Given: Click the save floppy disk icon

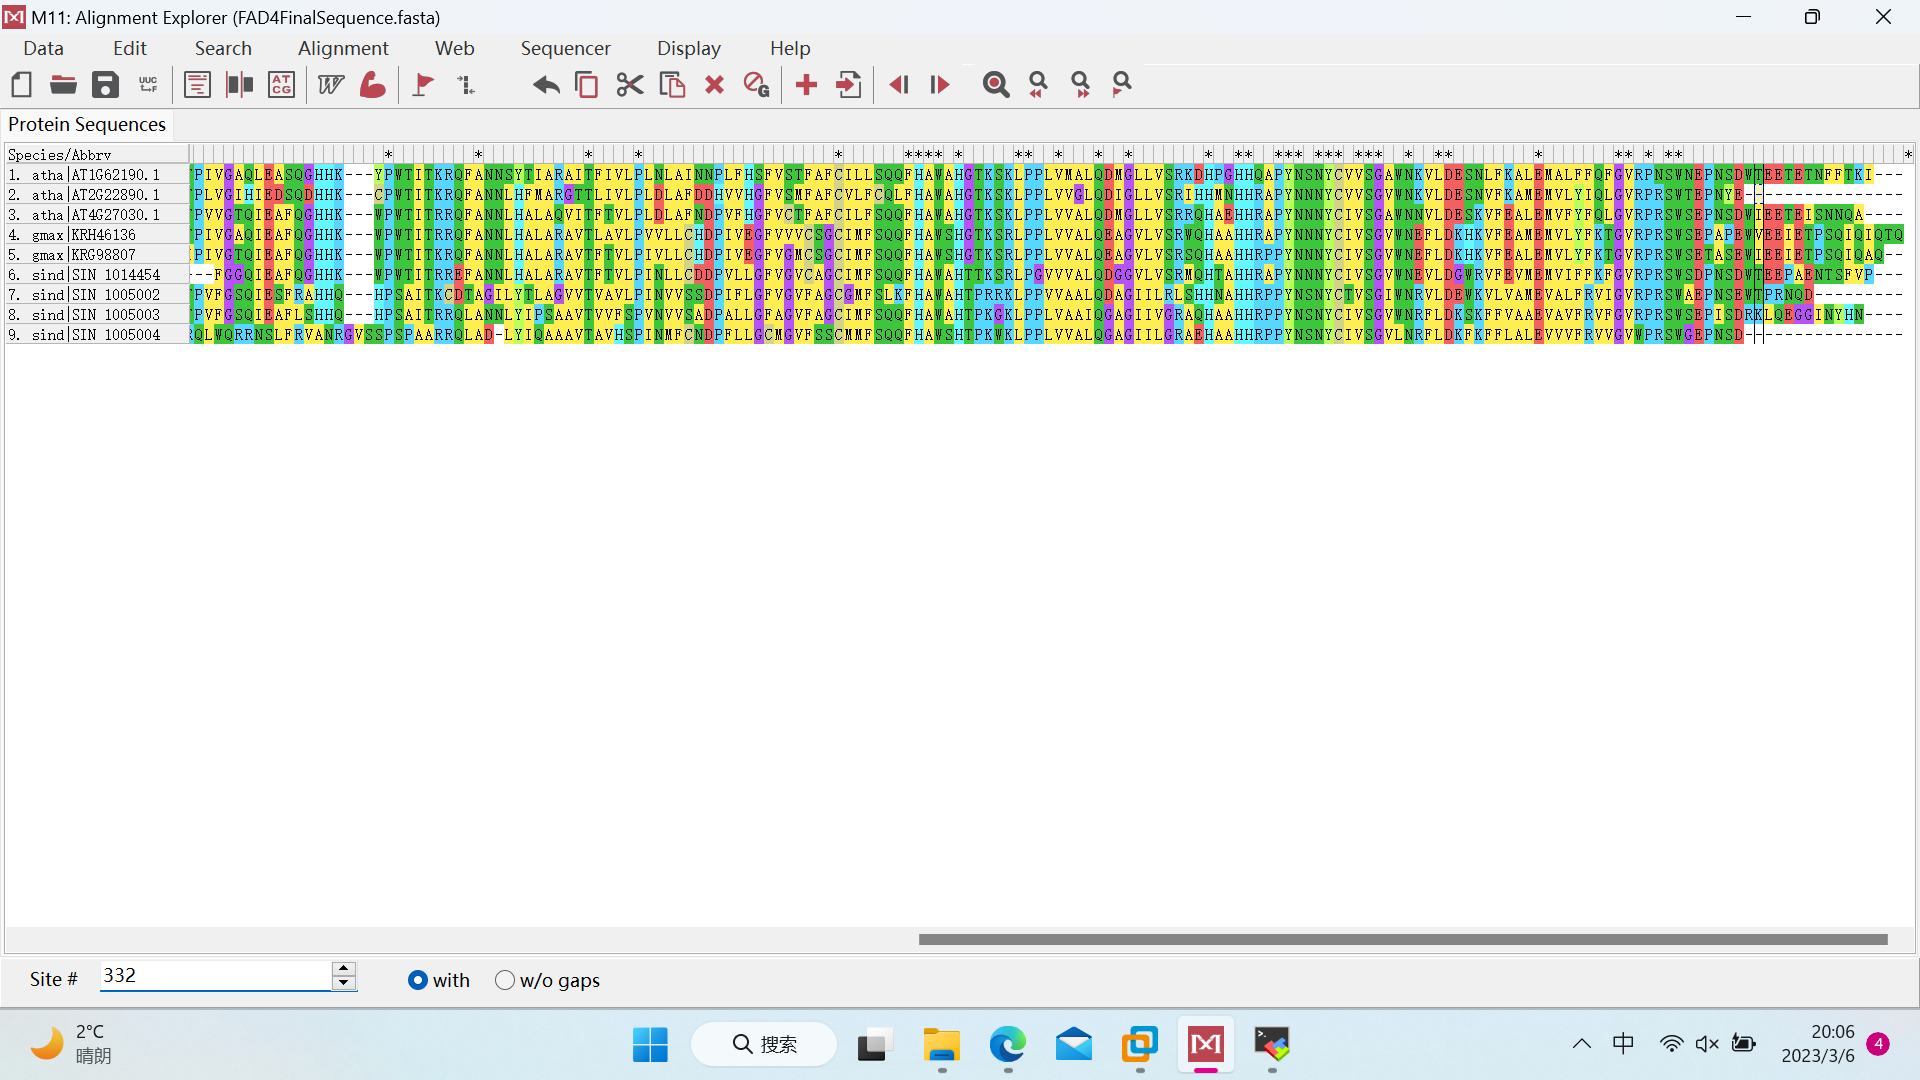Looking at the screenshot, I should (105, 85).
